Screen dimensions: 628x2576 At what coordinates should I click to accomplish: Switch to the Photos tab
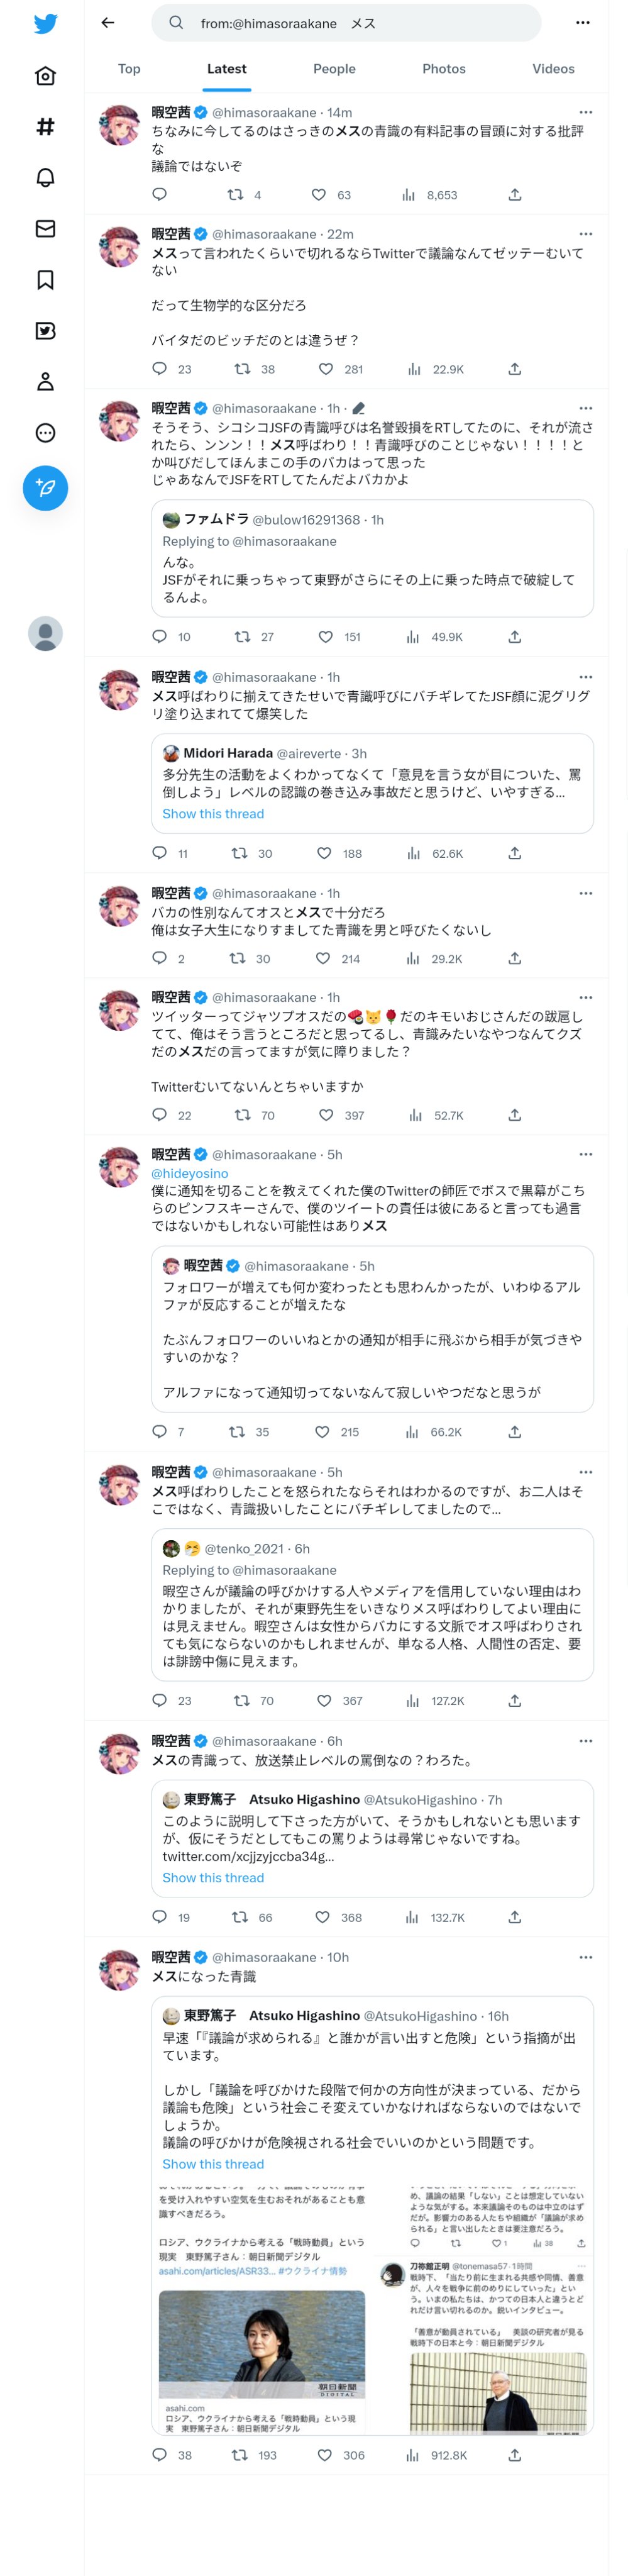click(x=443, y=69)
